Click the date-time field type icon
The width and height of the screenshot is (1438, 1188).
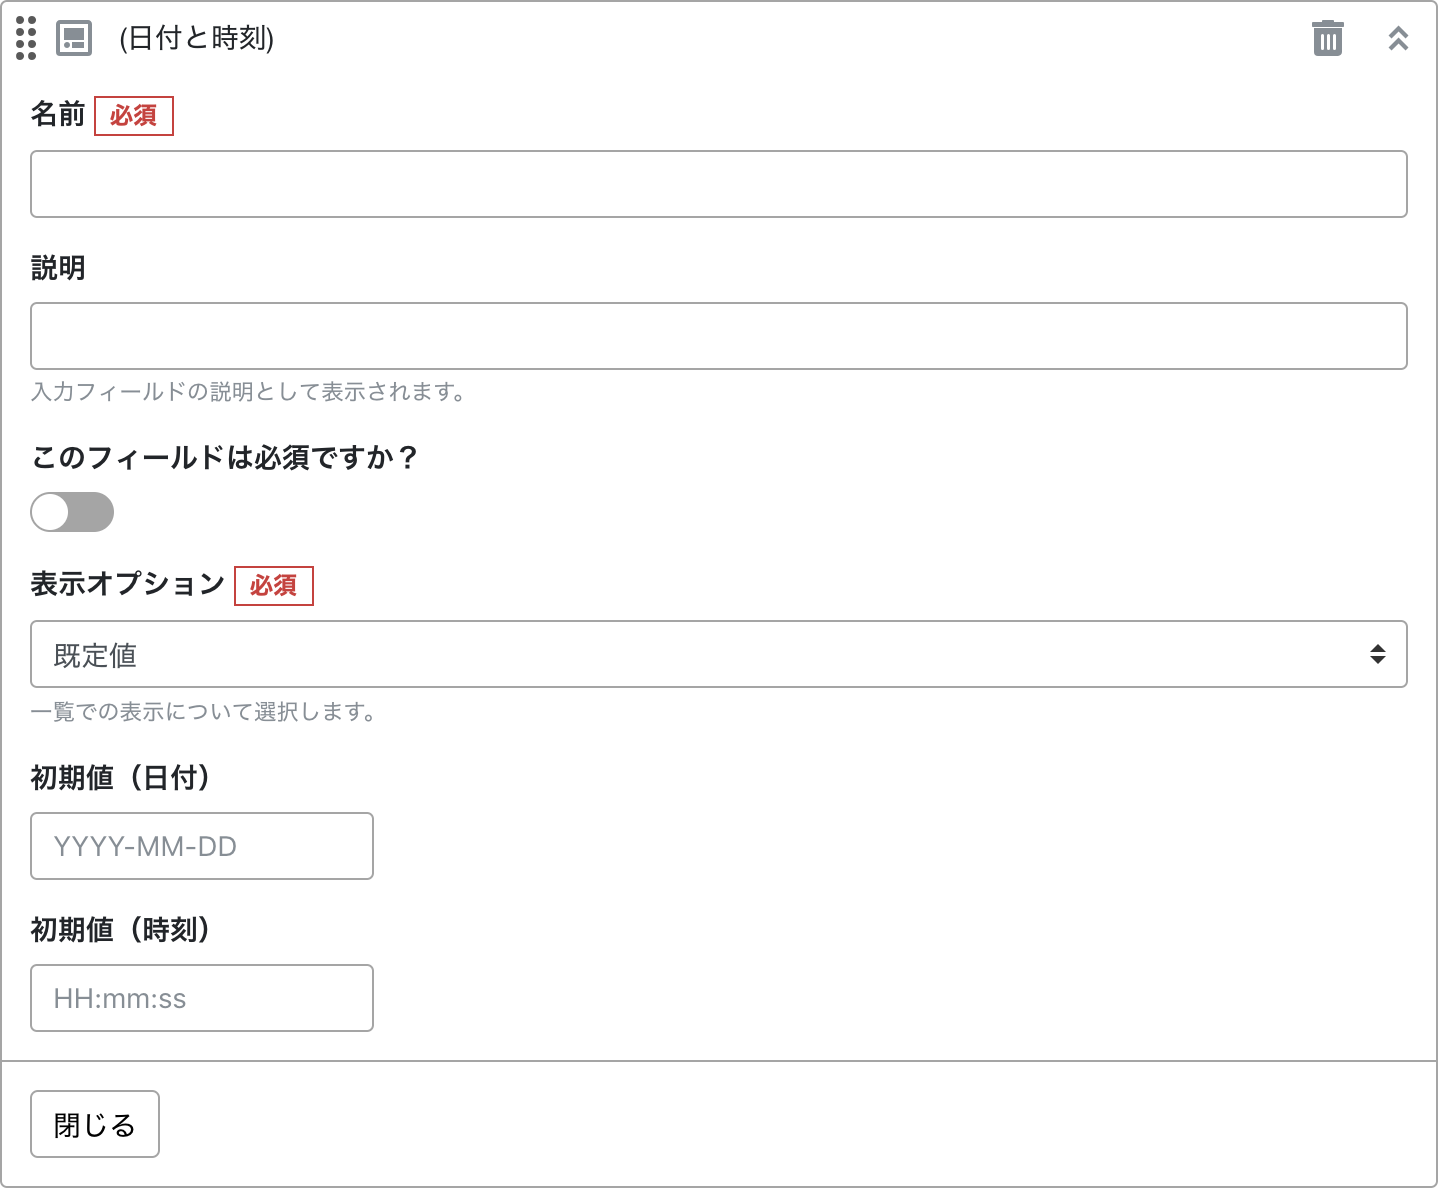(74, 38)
